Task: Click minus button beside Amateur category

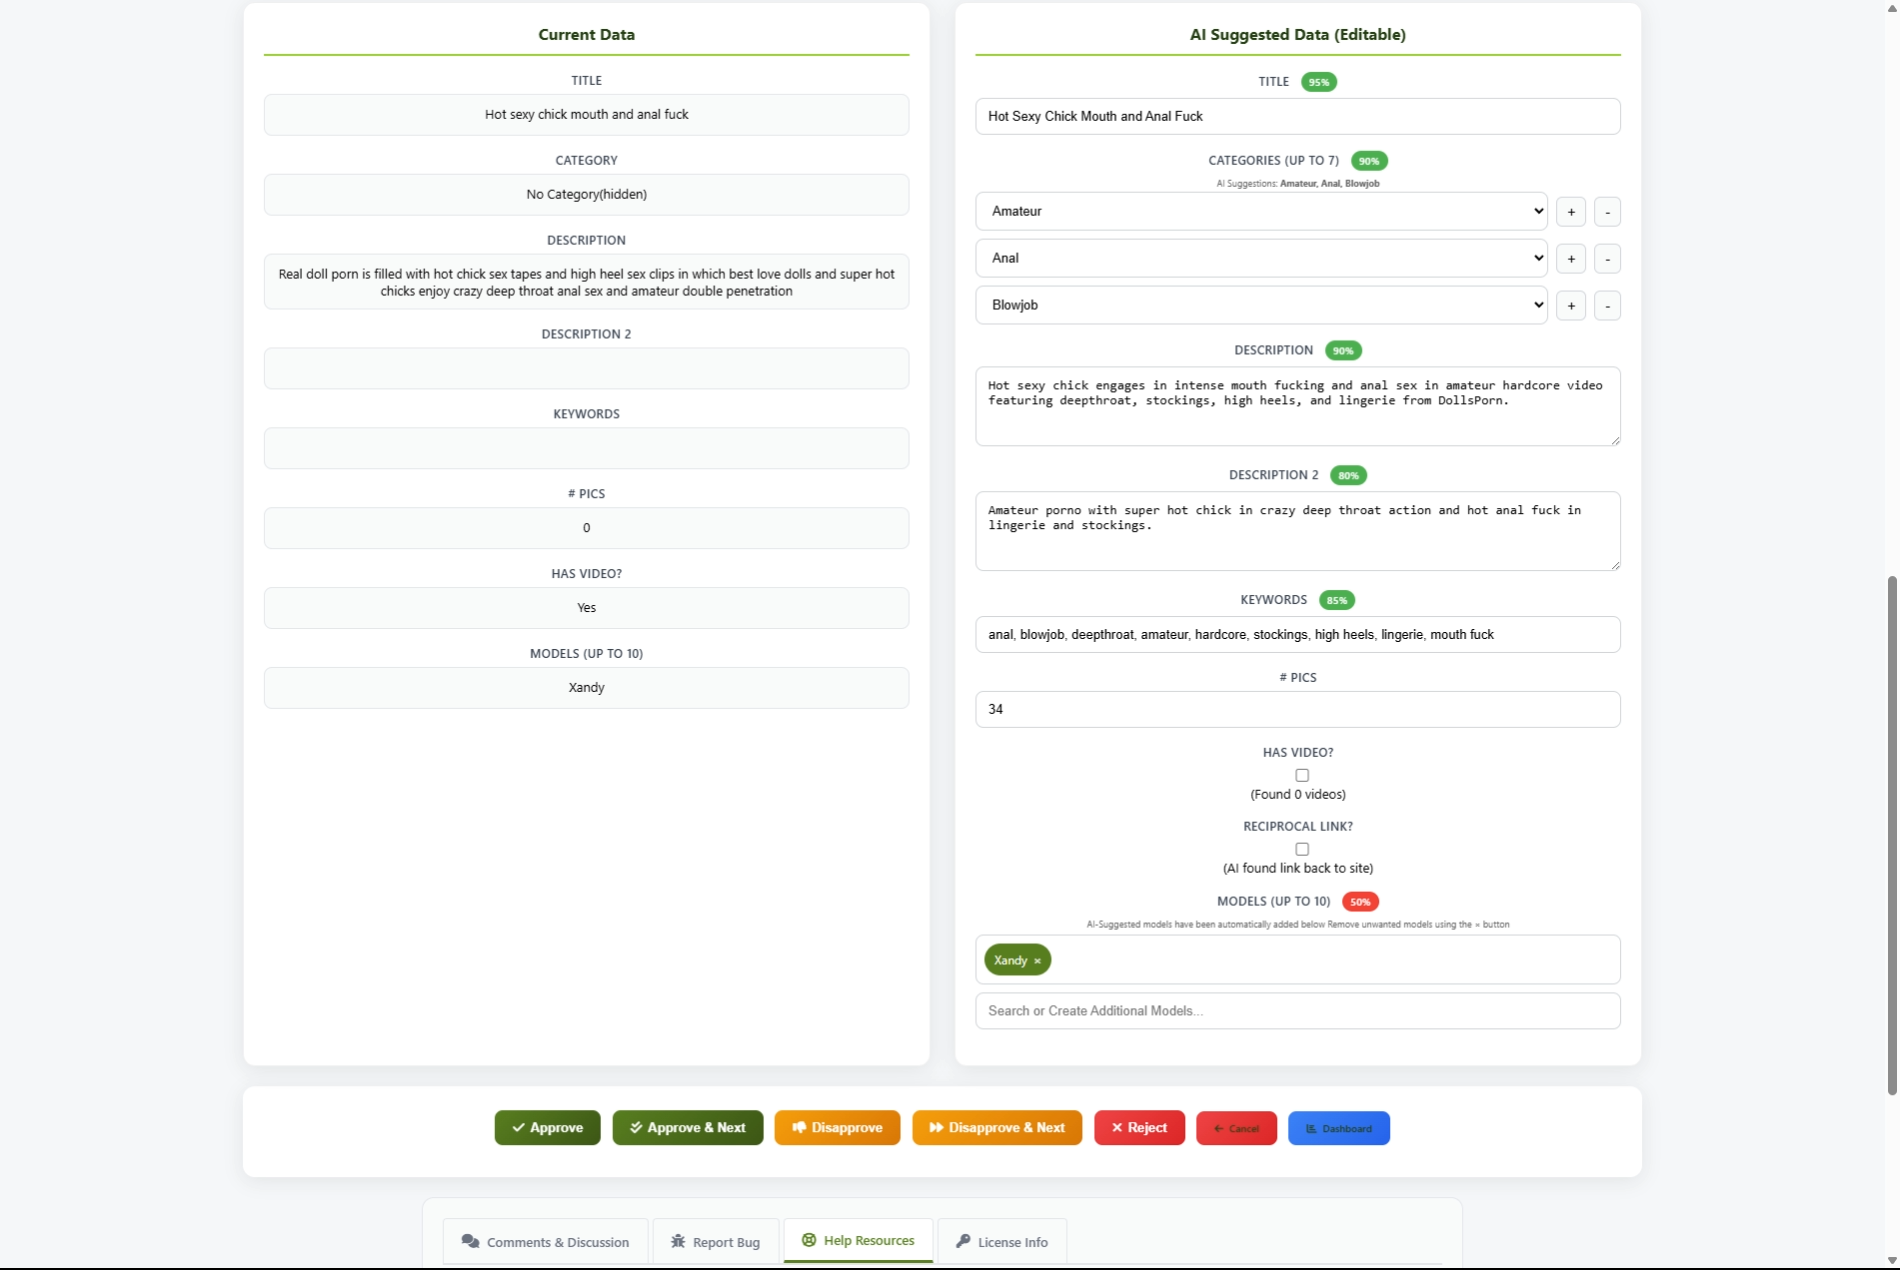Action: click(x=1607, y=212)
